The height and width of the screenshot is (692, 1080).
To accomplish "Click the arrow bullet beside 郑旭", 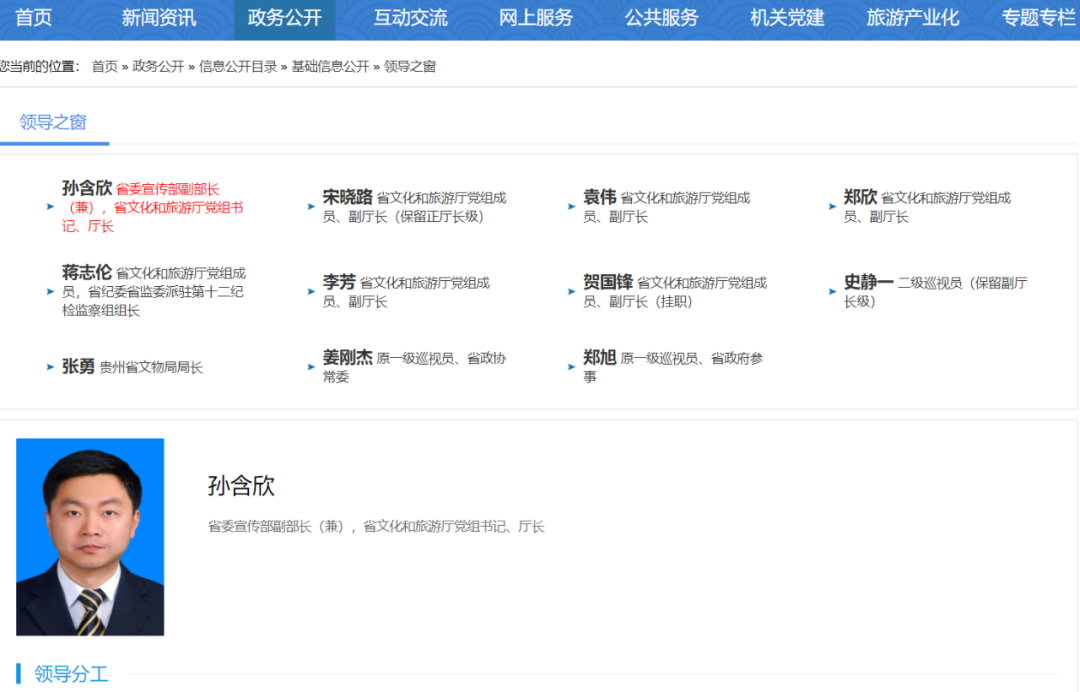I will [572, 367].
